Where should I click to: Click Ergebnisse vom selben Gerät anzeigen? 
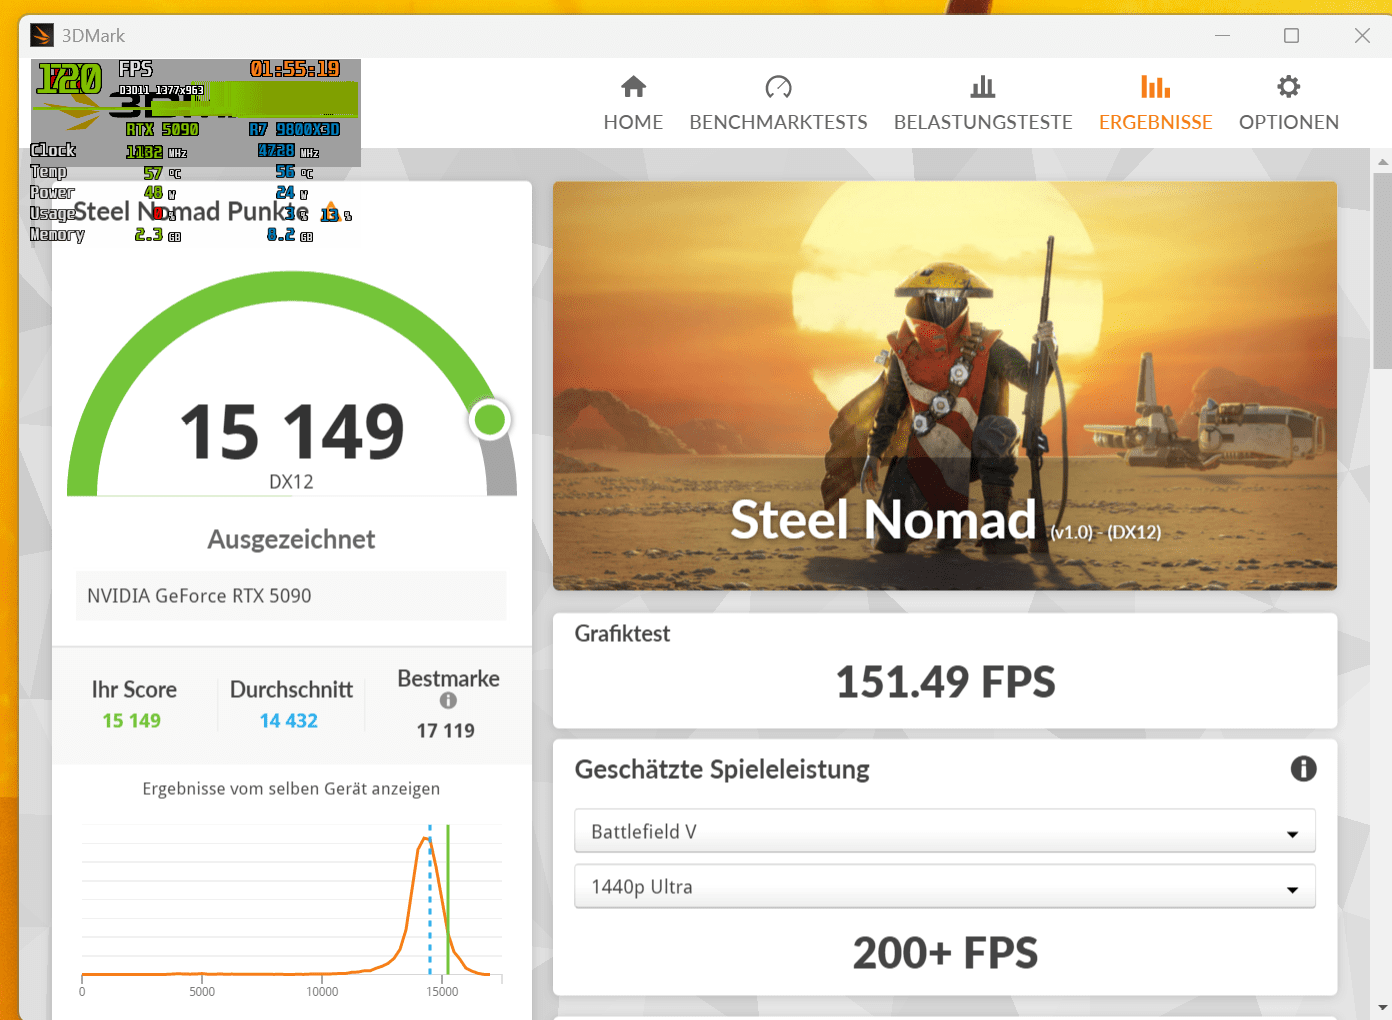pos(291,789)
